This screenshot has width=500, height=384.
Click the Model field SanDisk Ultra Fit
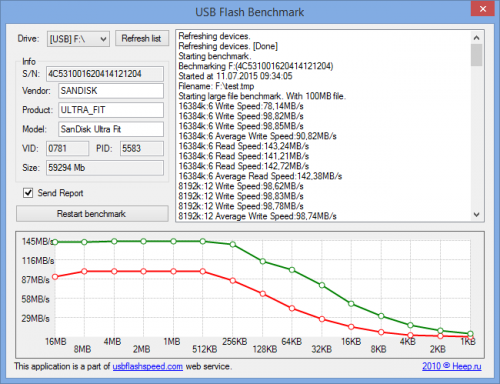click(x=111, y=129)
